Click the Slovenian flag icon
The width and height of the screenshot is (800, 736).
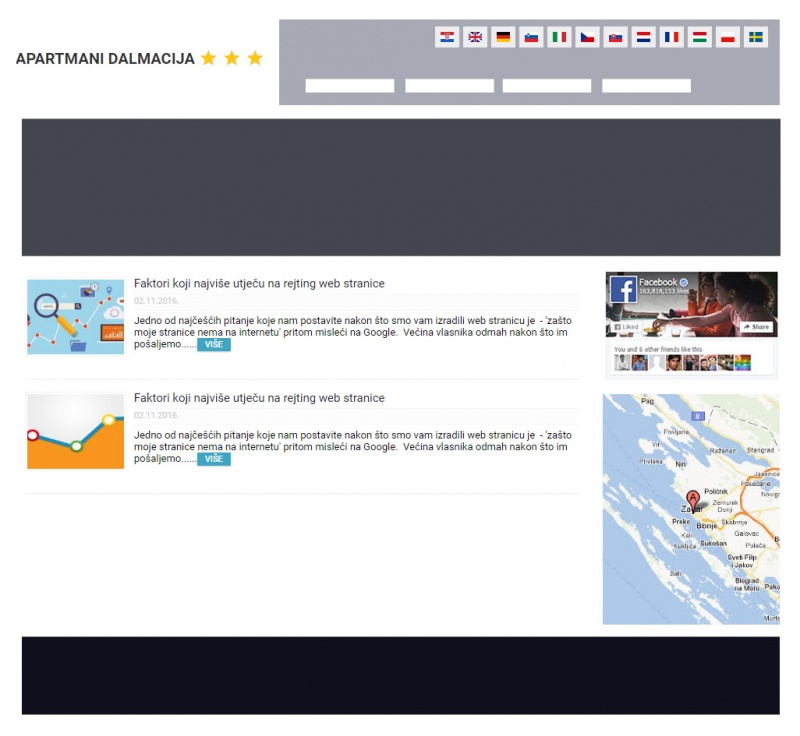pyautogui.click(x=531, y=38)
